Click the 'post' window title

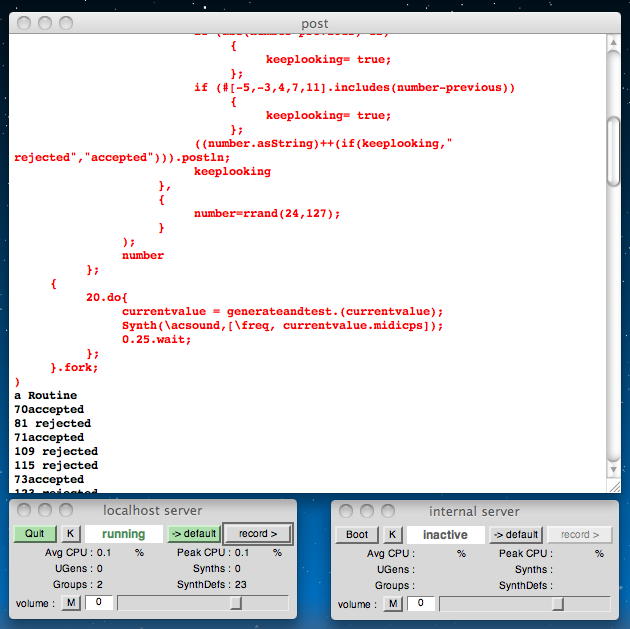coord(315,23)
